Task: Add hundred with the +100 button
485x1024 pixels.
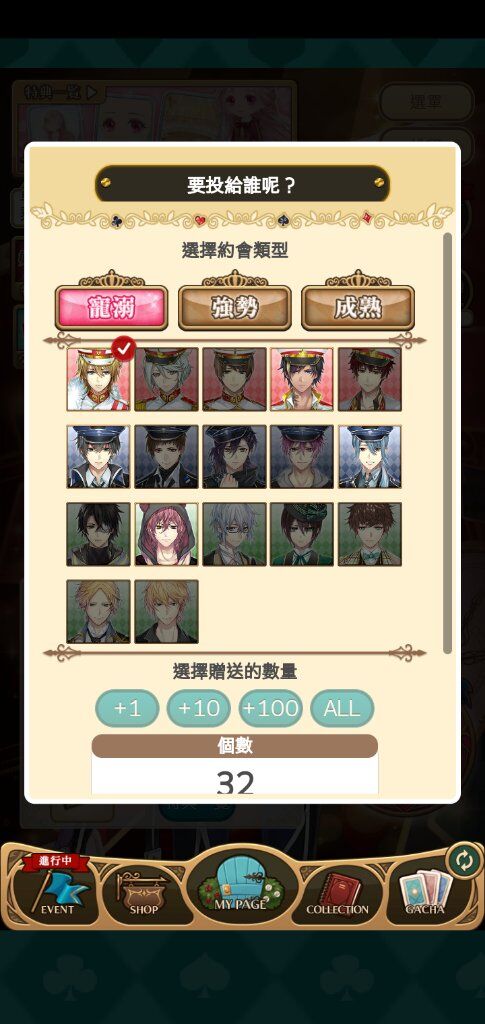Action: tap(270, 708)
